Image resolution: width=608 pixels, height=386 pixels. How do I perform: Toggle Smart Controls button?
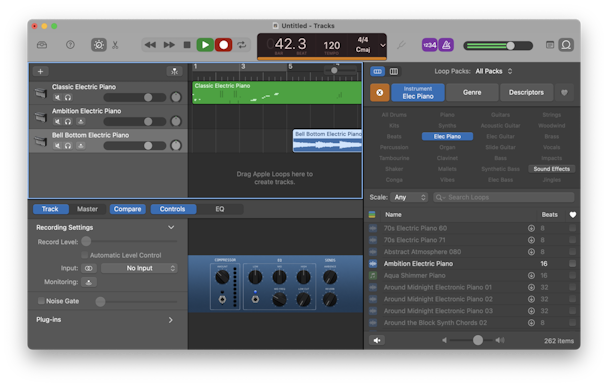[98, 45]
